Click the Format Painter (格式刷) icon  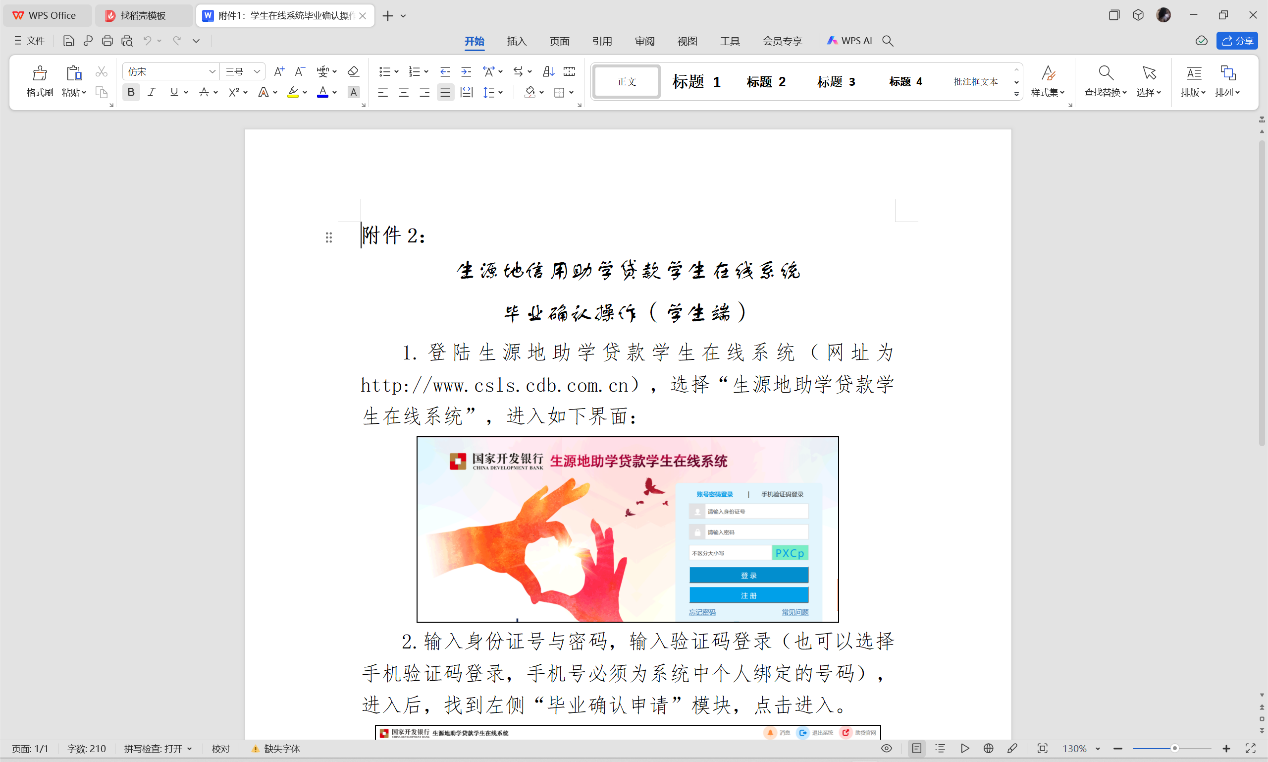[x=40, y=81]
